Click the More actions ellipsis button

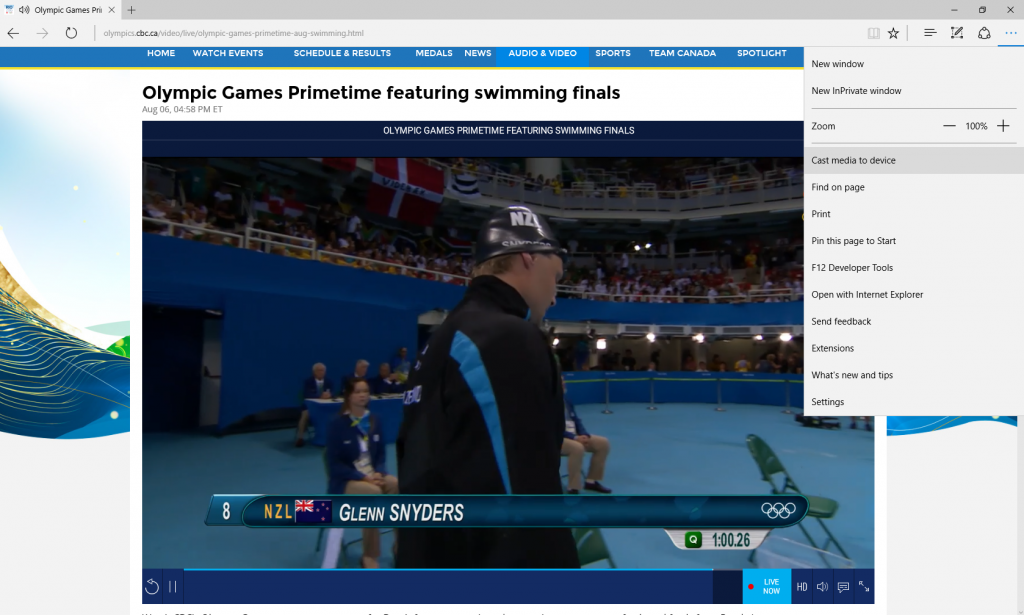1010,33
